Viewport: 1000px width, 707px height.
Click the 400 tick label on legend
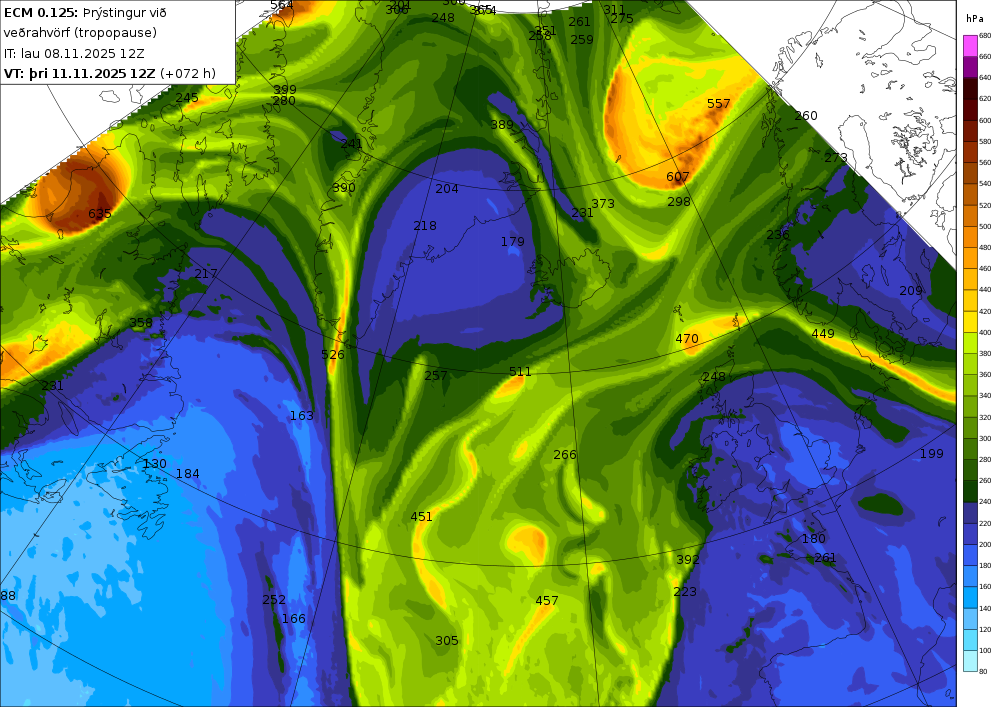coord(985,333)
